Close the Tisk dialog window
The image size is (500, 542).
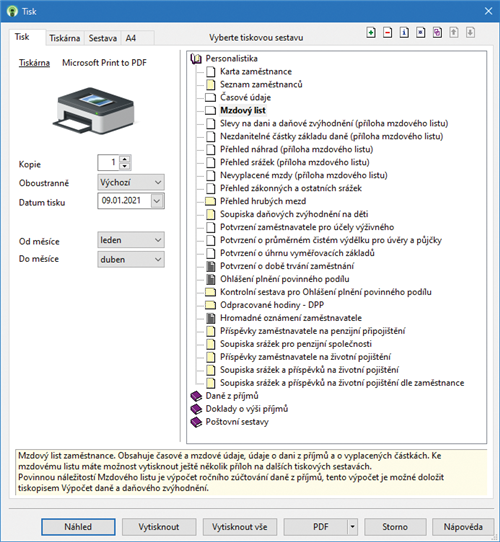488,11
